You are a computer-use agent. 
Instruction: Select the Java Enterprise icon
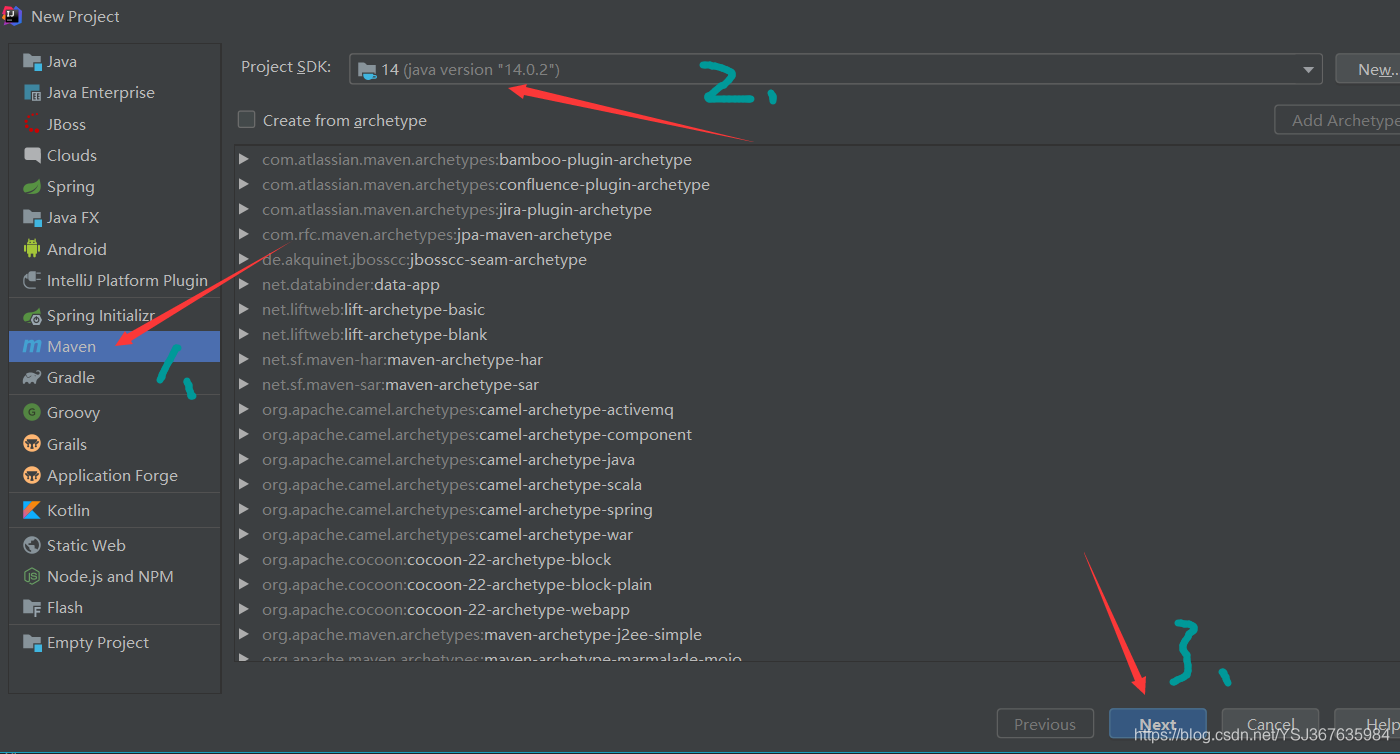pyautogui.click(x=31, y=92)
